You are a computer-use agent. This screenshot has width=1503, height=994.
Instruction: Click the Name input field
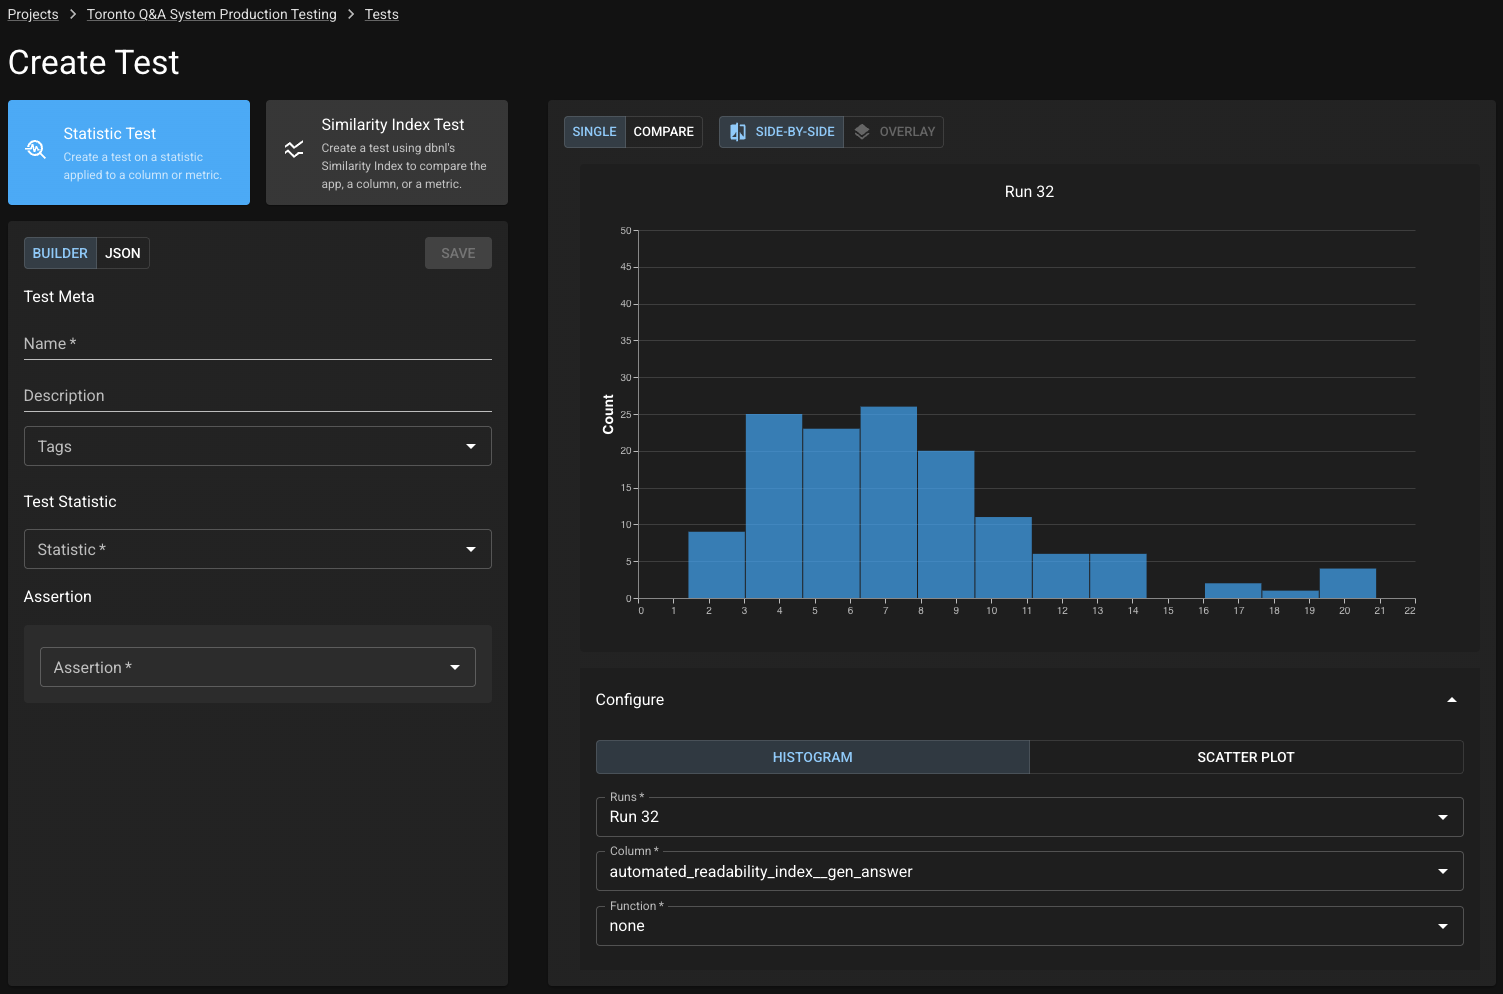point(257,344)
